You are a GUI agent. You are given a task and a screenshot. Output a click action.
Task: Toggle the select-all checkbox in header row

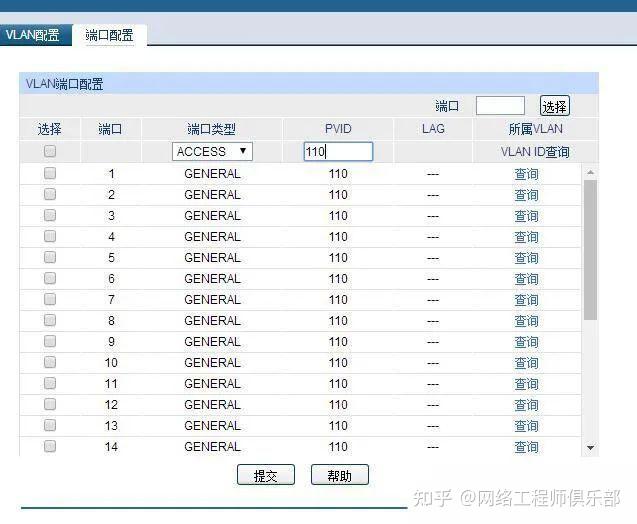(50, 152)
